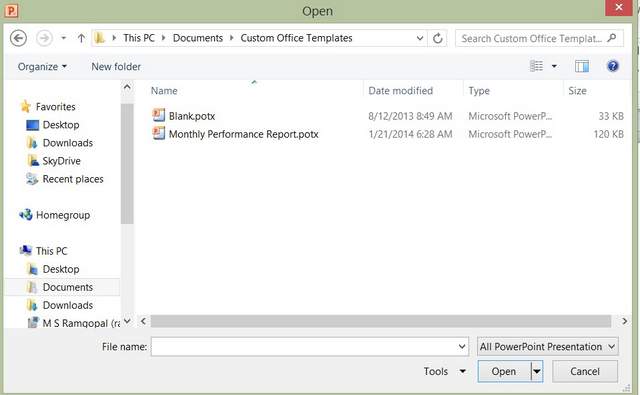The width and height of the screenshot is (640, 395).
Task: Select the Monthly Performance Report.potx file icon
Action: [158, 133]
